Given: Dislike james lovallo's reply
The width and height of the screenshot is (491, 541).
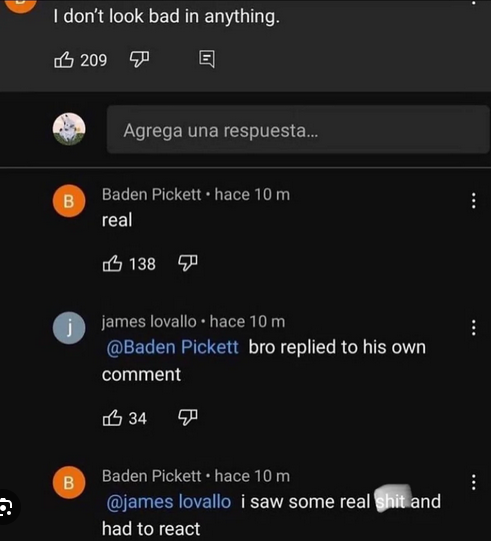Looking at the screenshot, I should pyautogui.click(x=188, y=417).
